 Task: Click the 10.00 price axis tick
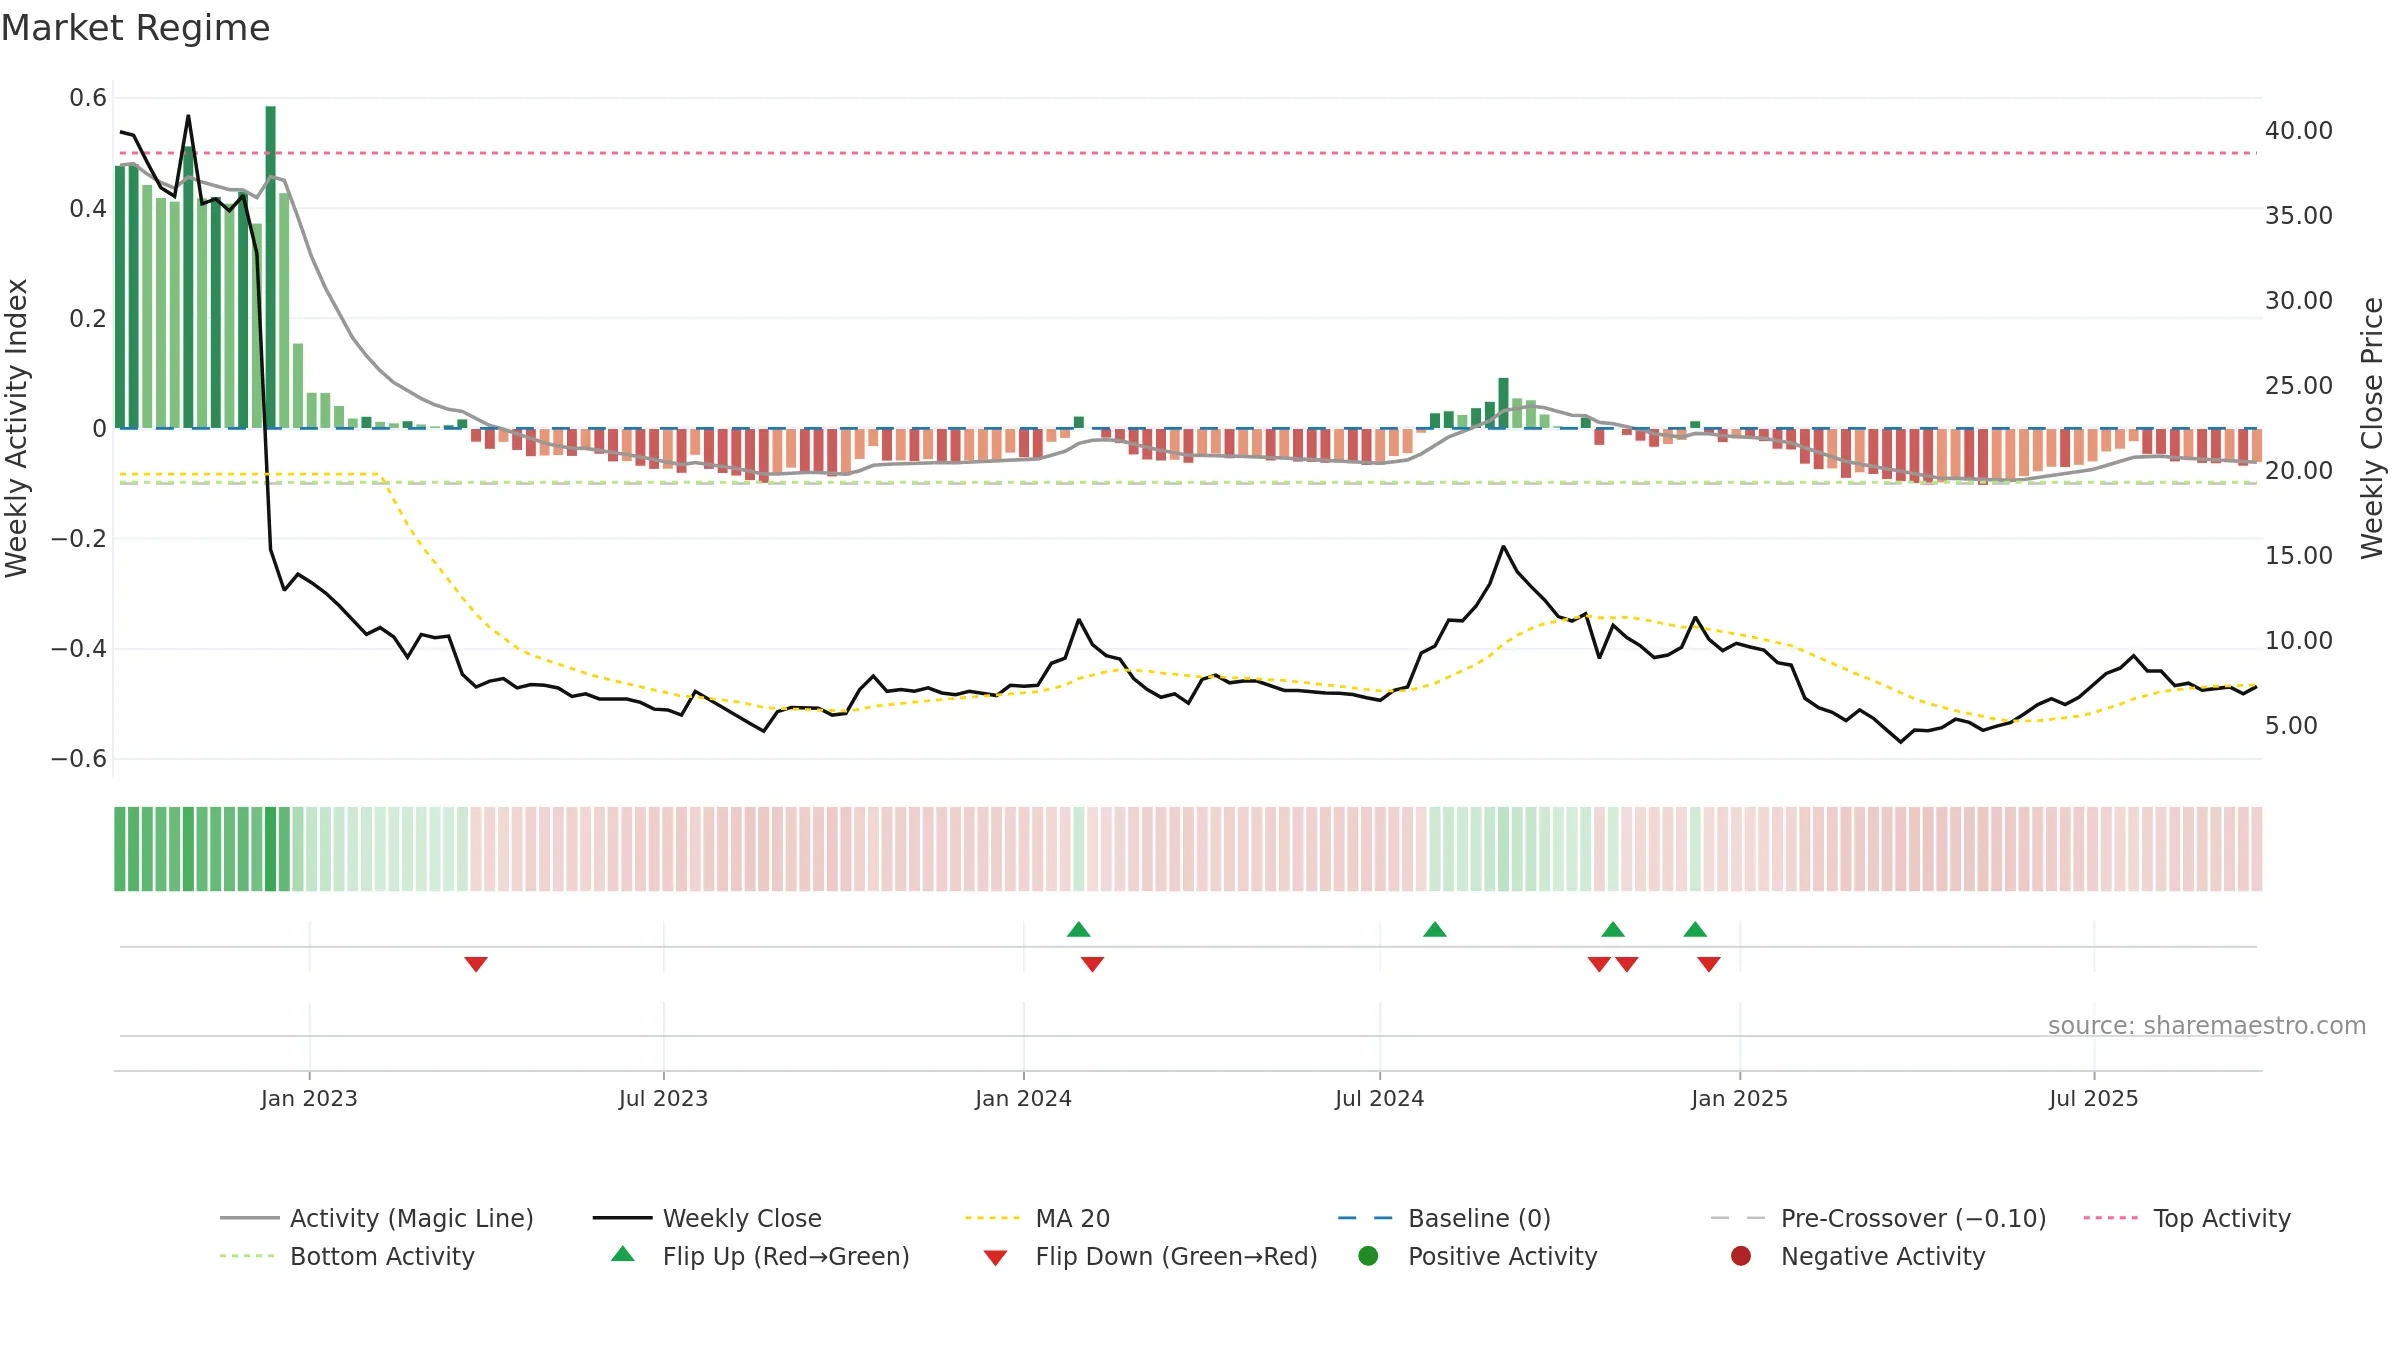click(x=2299, y=641)
